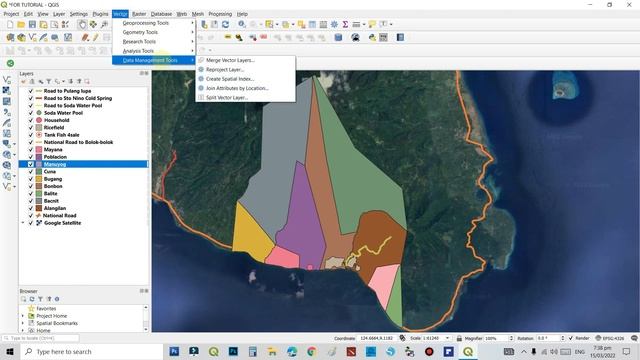Expand the Geometry Tools submenu
The image size is (640, 360).
coord(154,32)
